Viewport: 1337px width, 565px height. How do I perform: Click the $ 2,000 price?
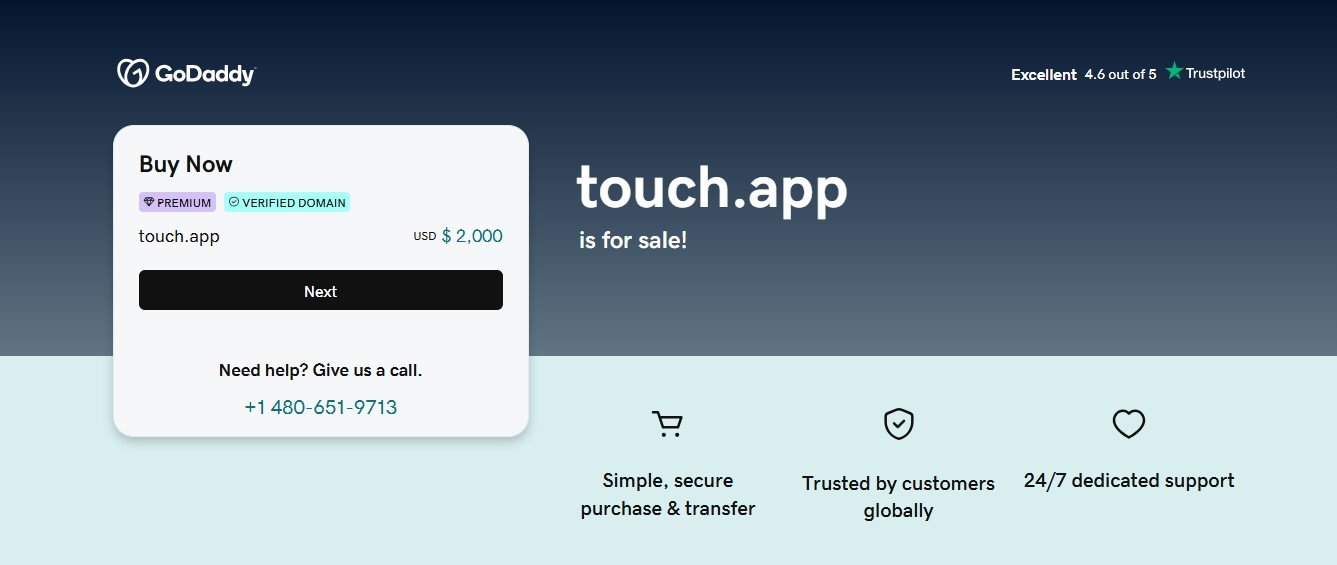pyautogui.click(x=471, y=237)
